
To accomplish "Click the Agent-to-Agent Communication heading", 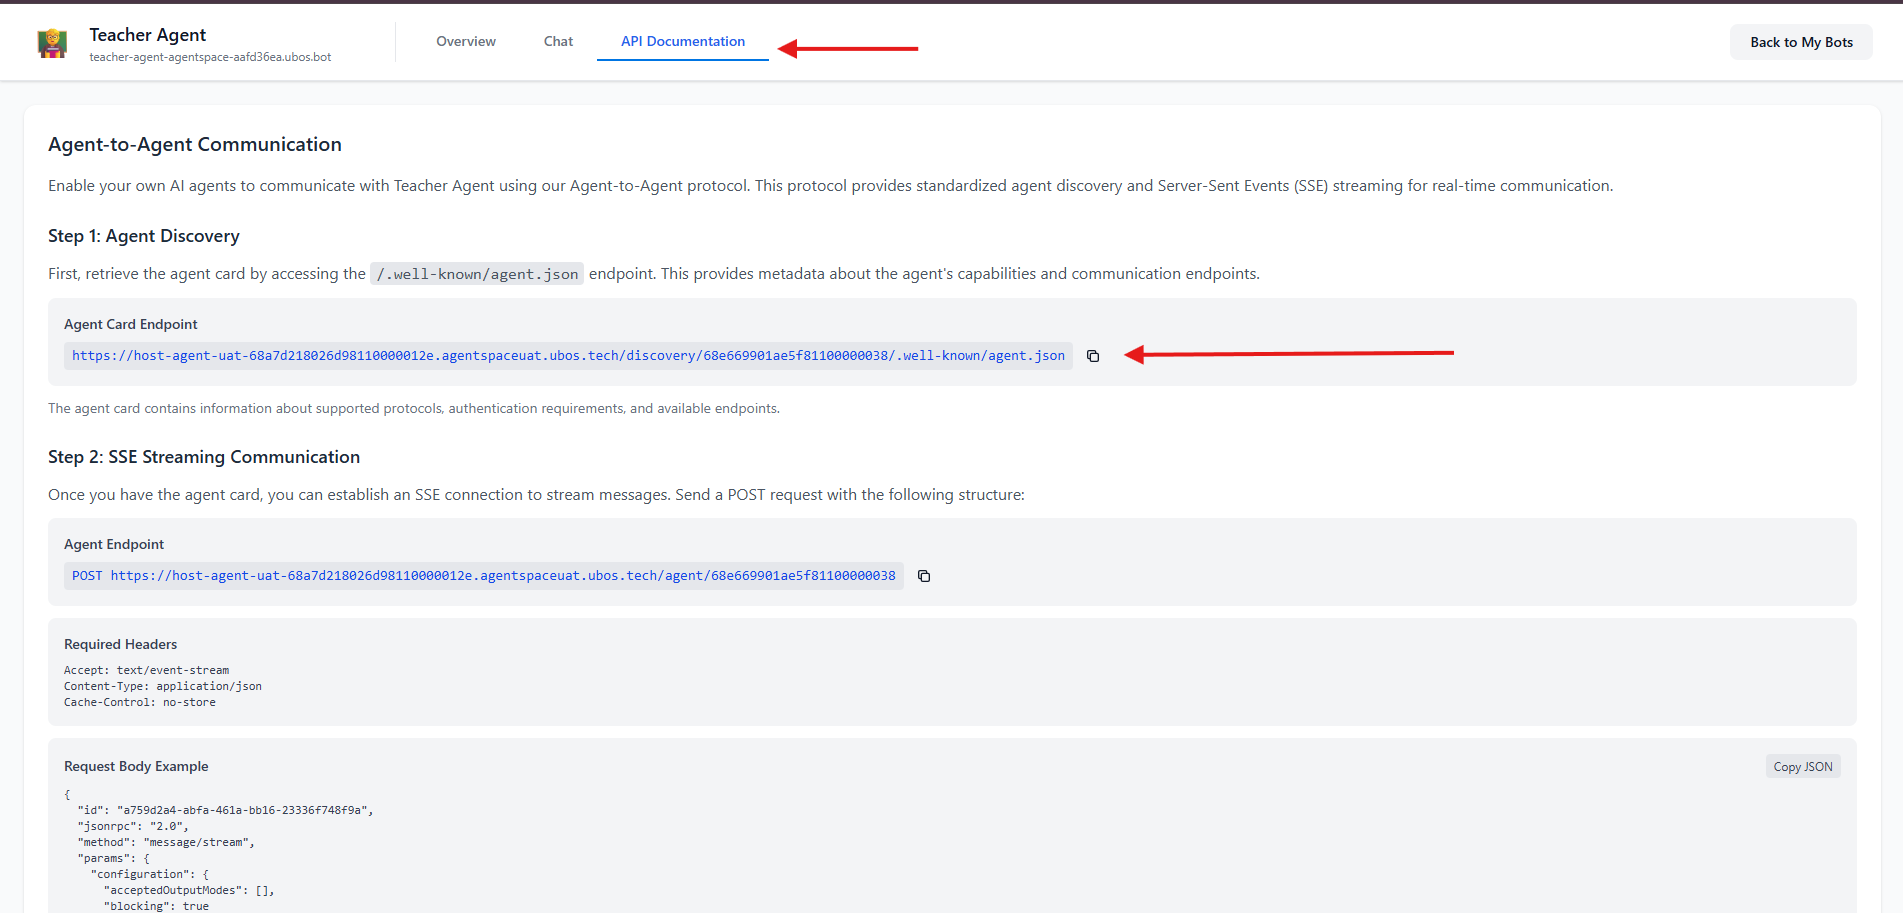I will pos(194,144).
